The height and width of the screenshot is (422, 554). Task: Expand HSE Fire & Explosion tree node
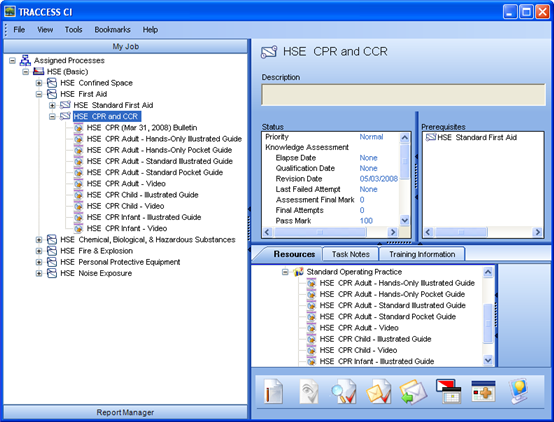coord(39,251)
